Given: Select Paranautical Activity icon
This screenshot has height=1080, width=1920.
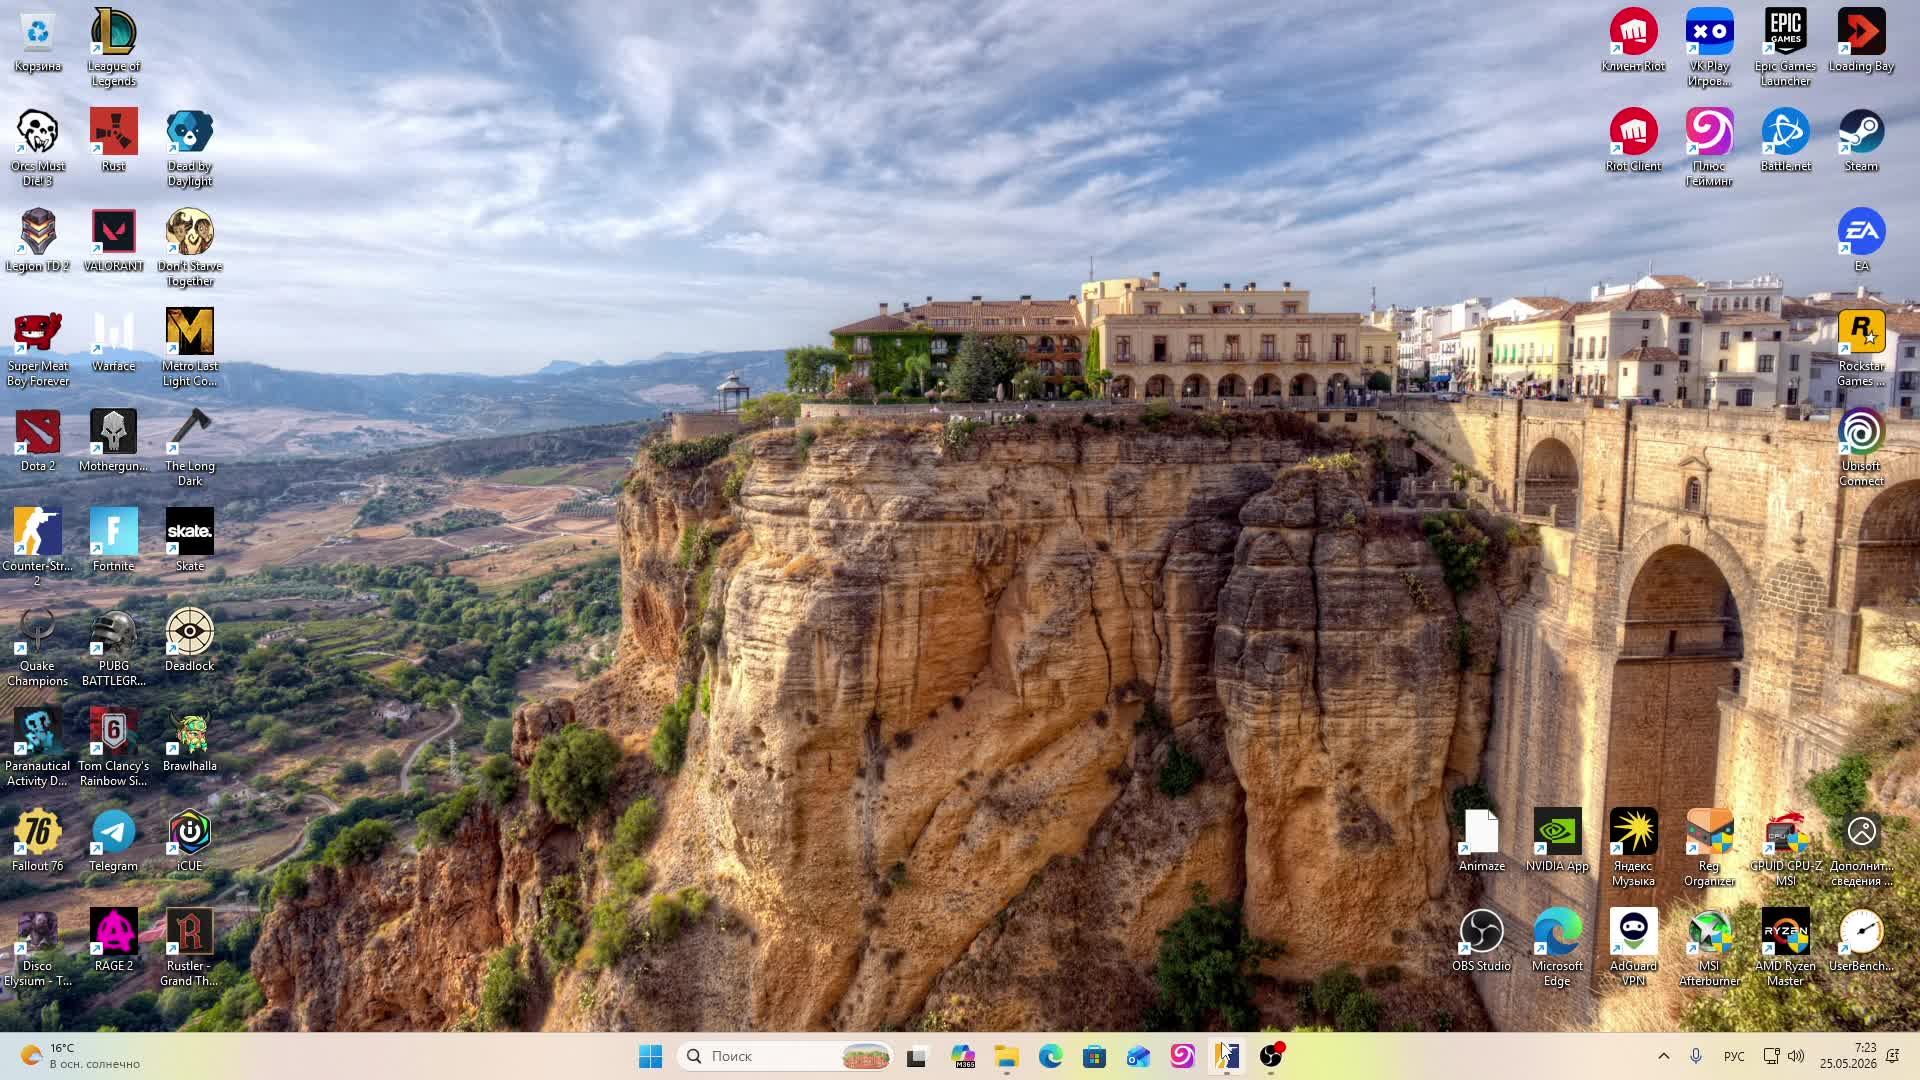Looking at the screenshot, I should click(38, 748).
